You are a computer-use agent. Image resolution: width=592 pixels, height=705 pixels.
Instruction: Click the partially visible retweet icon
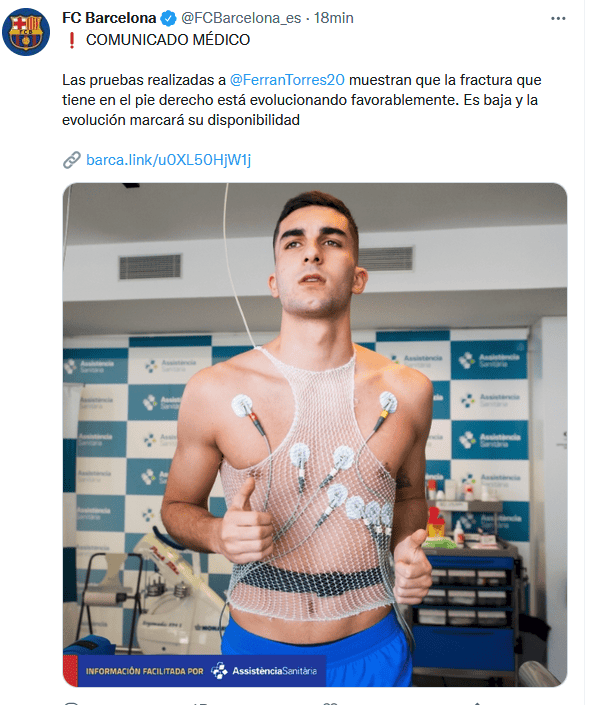click(x=200, y=703)
